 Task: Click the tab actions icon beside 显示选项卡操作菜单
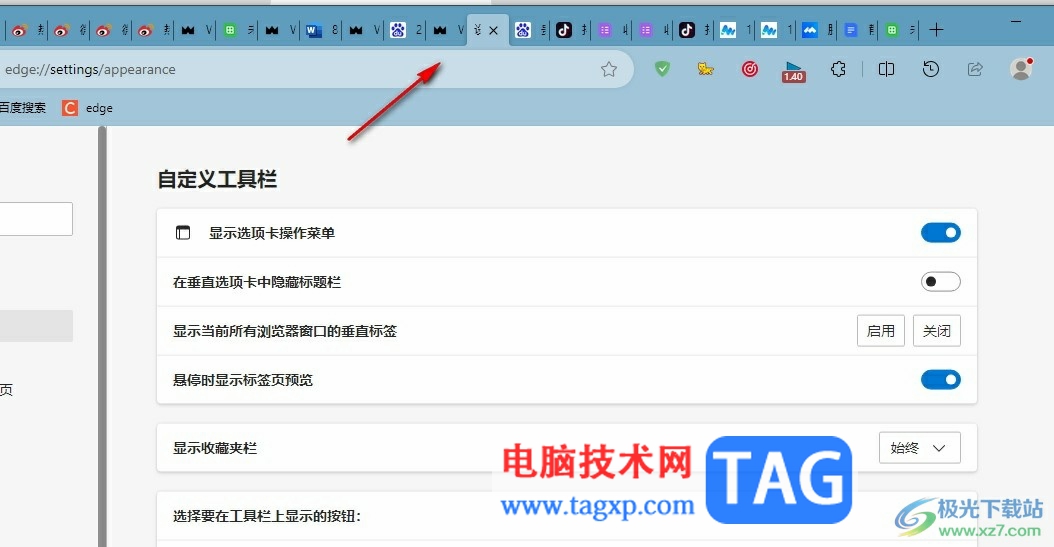[183, 233]
